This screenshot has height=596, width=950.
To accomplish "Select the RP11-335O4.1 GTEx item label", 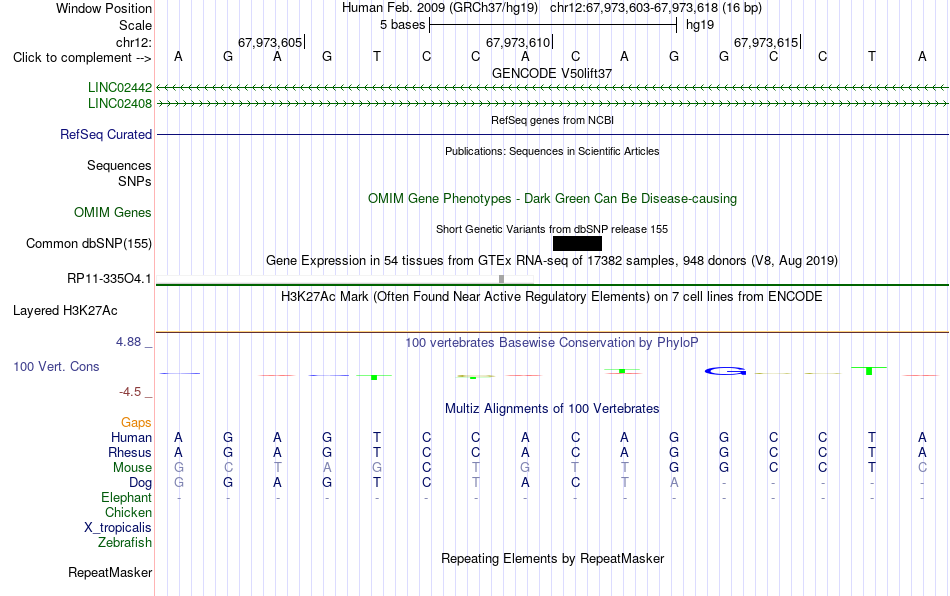I will 109,279.
